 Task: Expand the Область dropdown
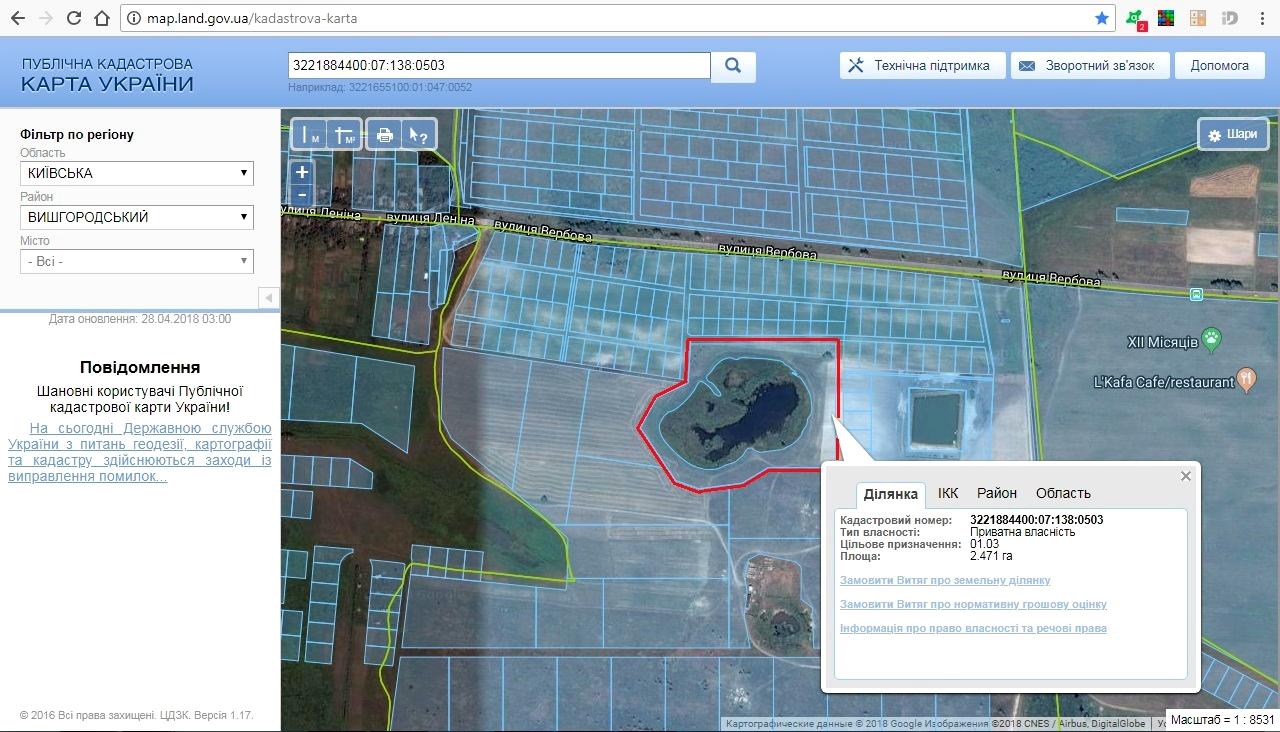click(x=136, y=173)
